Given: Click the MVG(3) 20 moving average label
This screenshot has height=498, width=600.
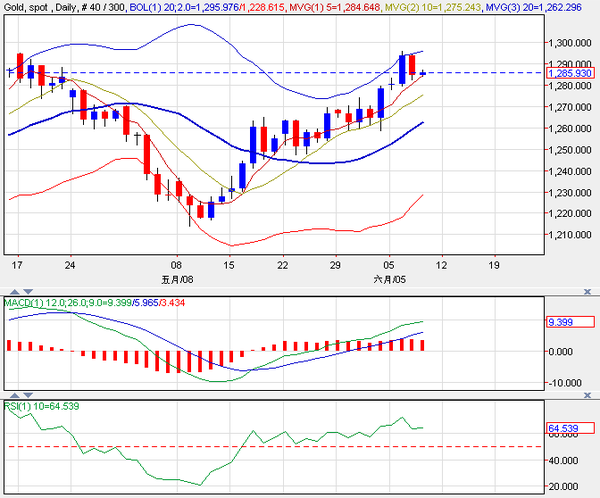Looking at the screenshot, I should pos(545,6).
